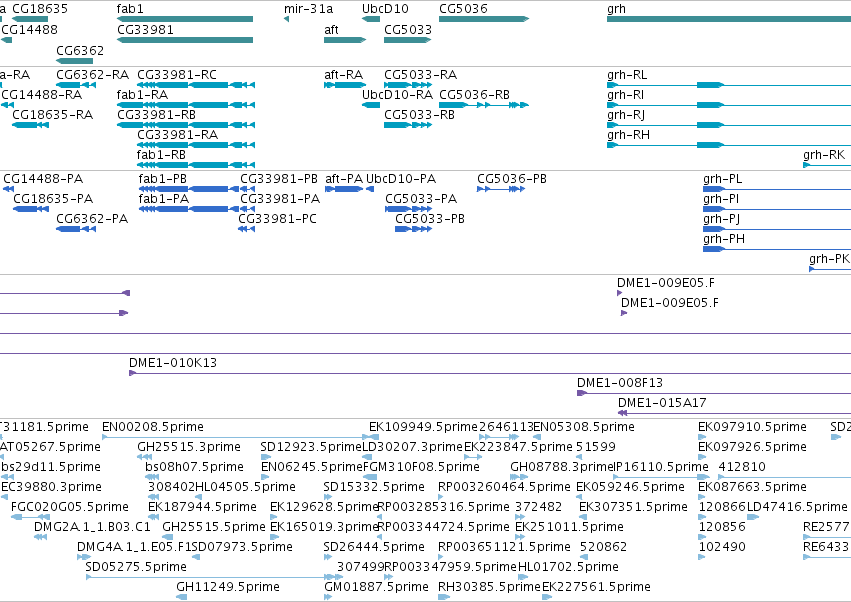Viewport: 851px width, 602px height.
Task: Select protein grh-PI
Action: pos(777,209)
